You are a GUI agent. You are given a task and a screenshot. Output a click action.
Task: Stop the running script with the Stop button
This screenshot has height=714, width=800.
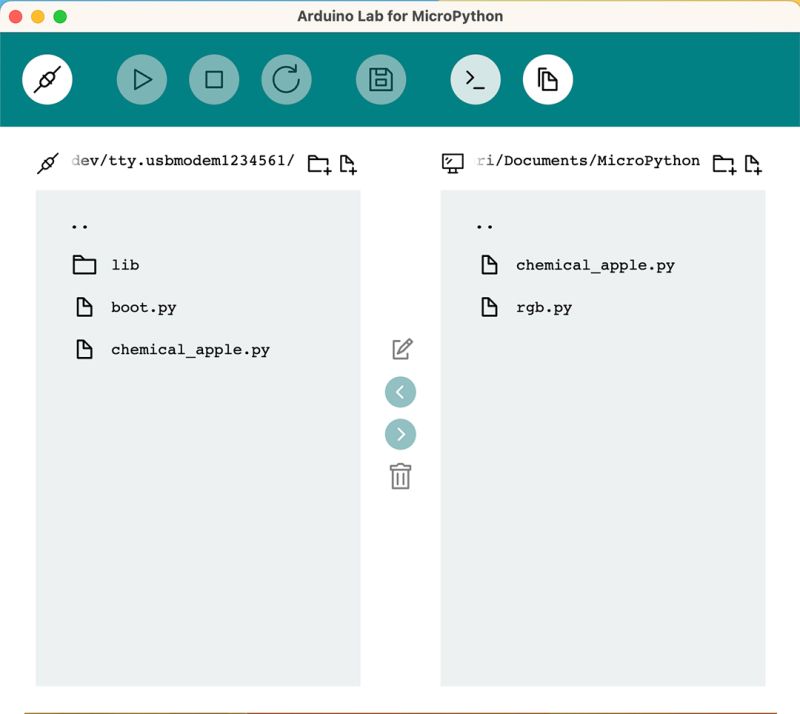point(214,80)
